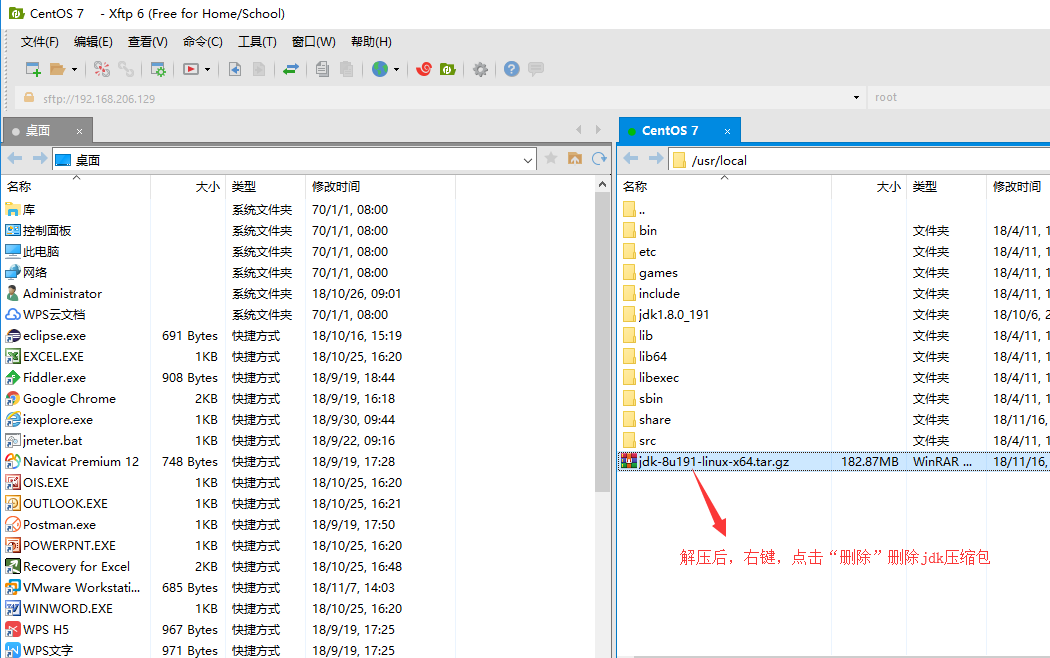Select the parent directory '..' entry
The width and height of the screenshot is (1050, 658).
642,210
